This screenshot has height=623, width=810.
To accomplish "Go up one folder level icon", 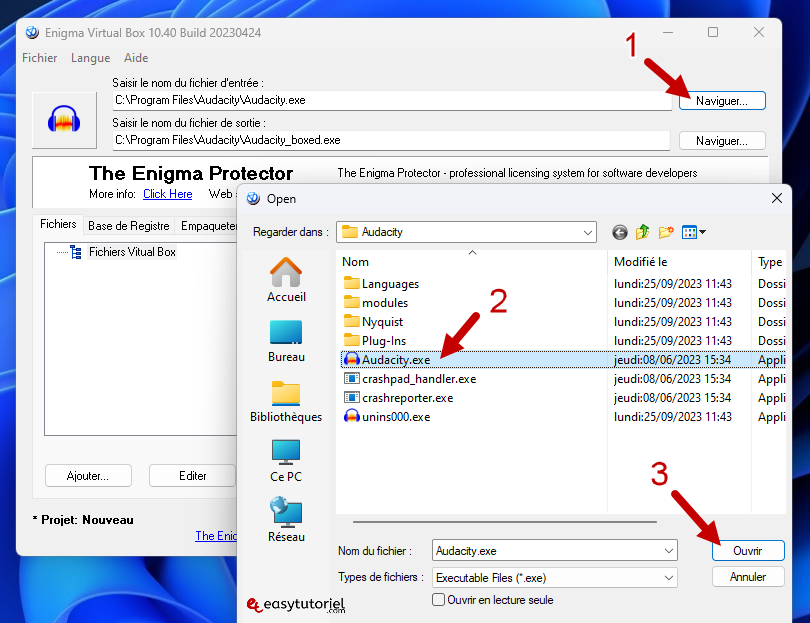I will point(642,232).
